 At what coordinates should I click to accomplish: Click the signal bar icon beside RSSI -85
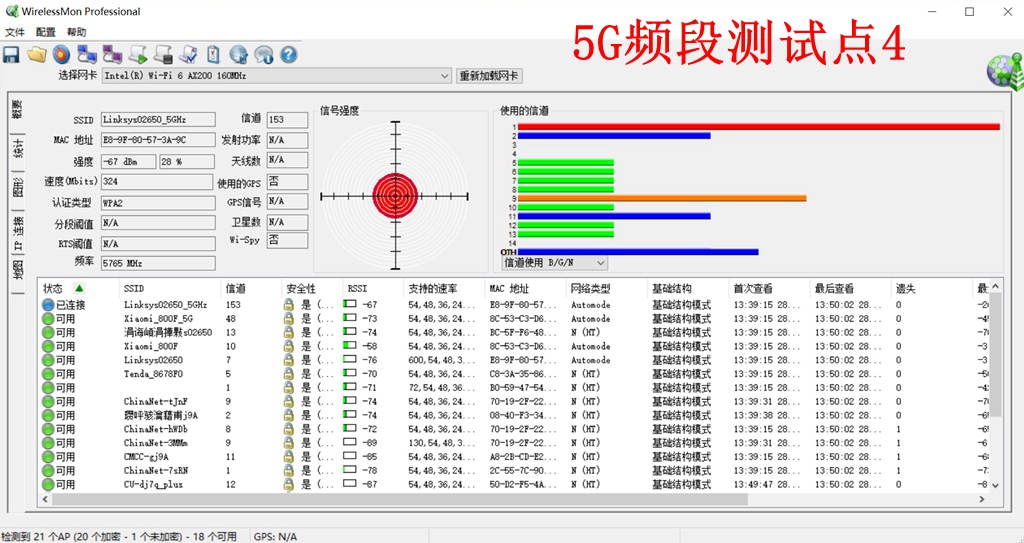(x=350, y=456)
